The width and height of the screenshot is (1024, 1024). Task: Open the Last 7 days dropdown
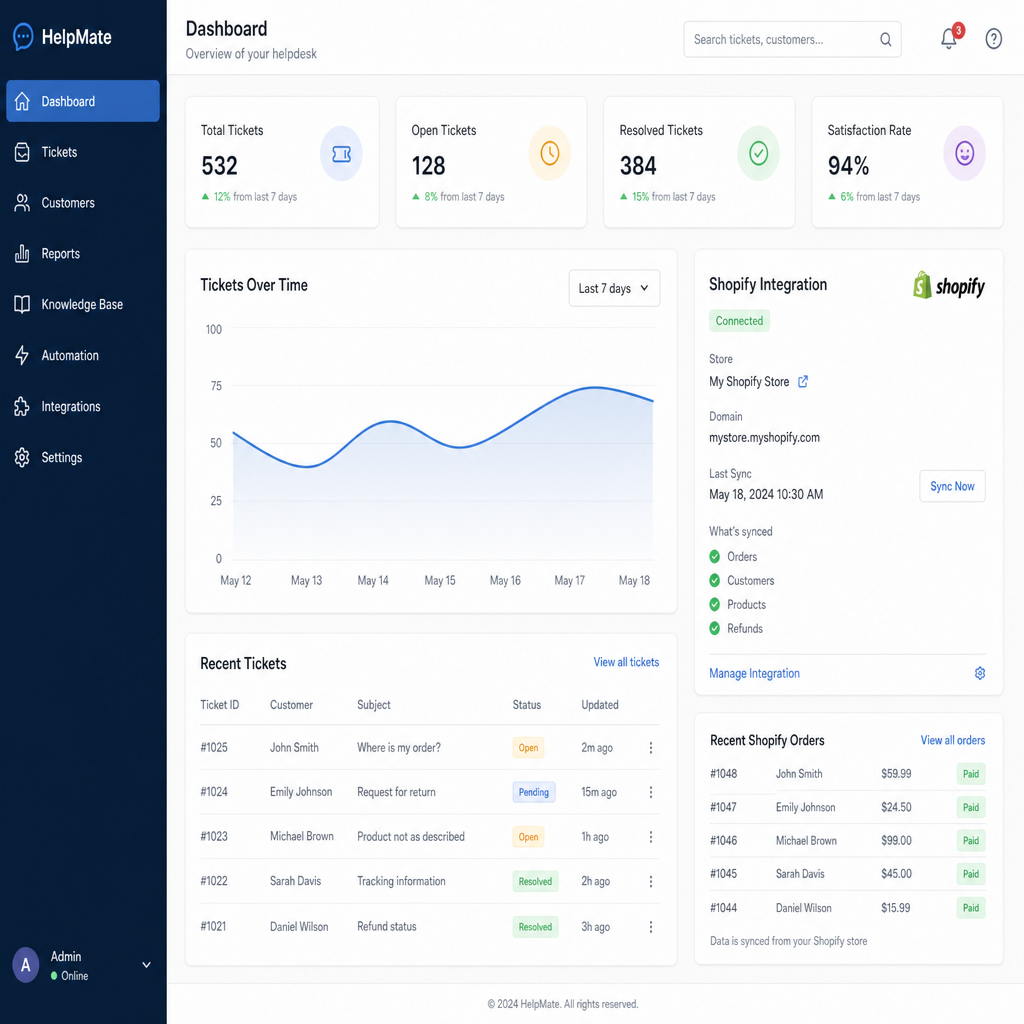pyautogui.click(x=614, y=288)
